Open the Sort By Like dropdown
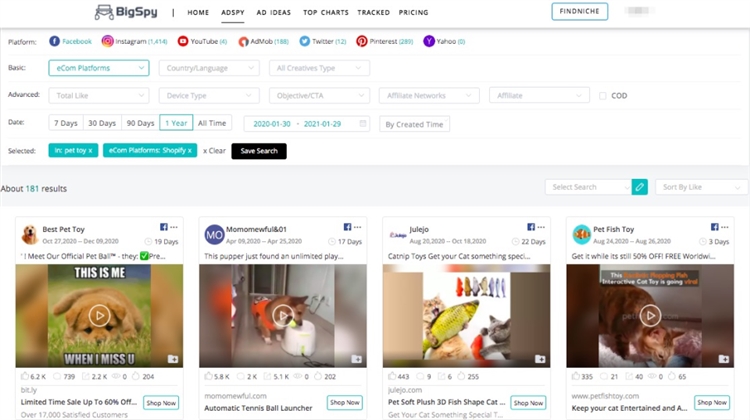 coord(701,187)
